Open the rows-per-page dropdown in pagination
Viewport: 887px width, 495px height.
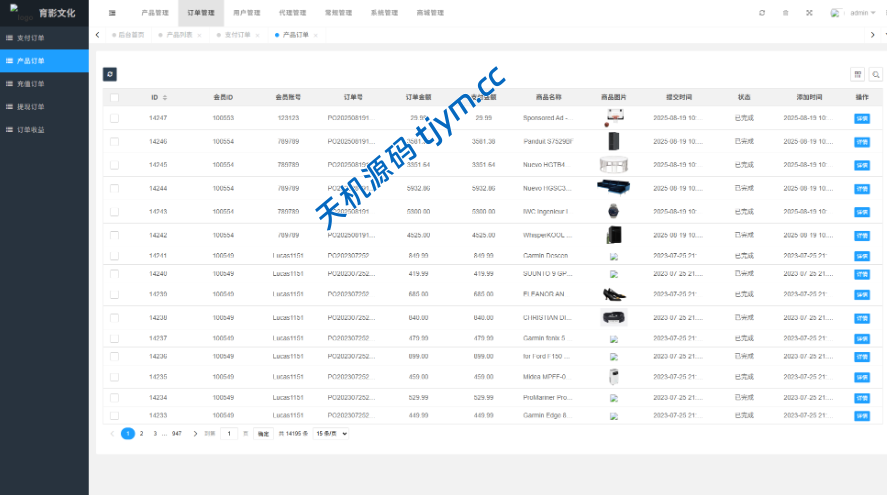click(332, 434)
